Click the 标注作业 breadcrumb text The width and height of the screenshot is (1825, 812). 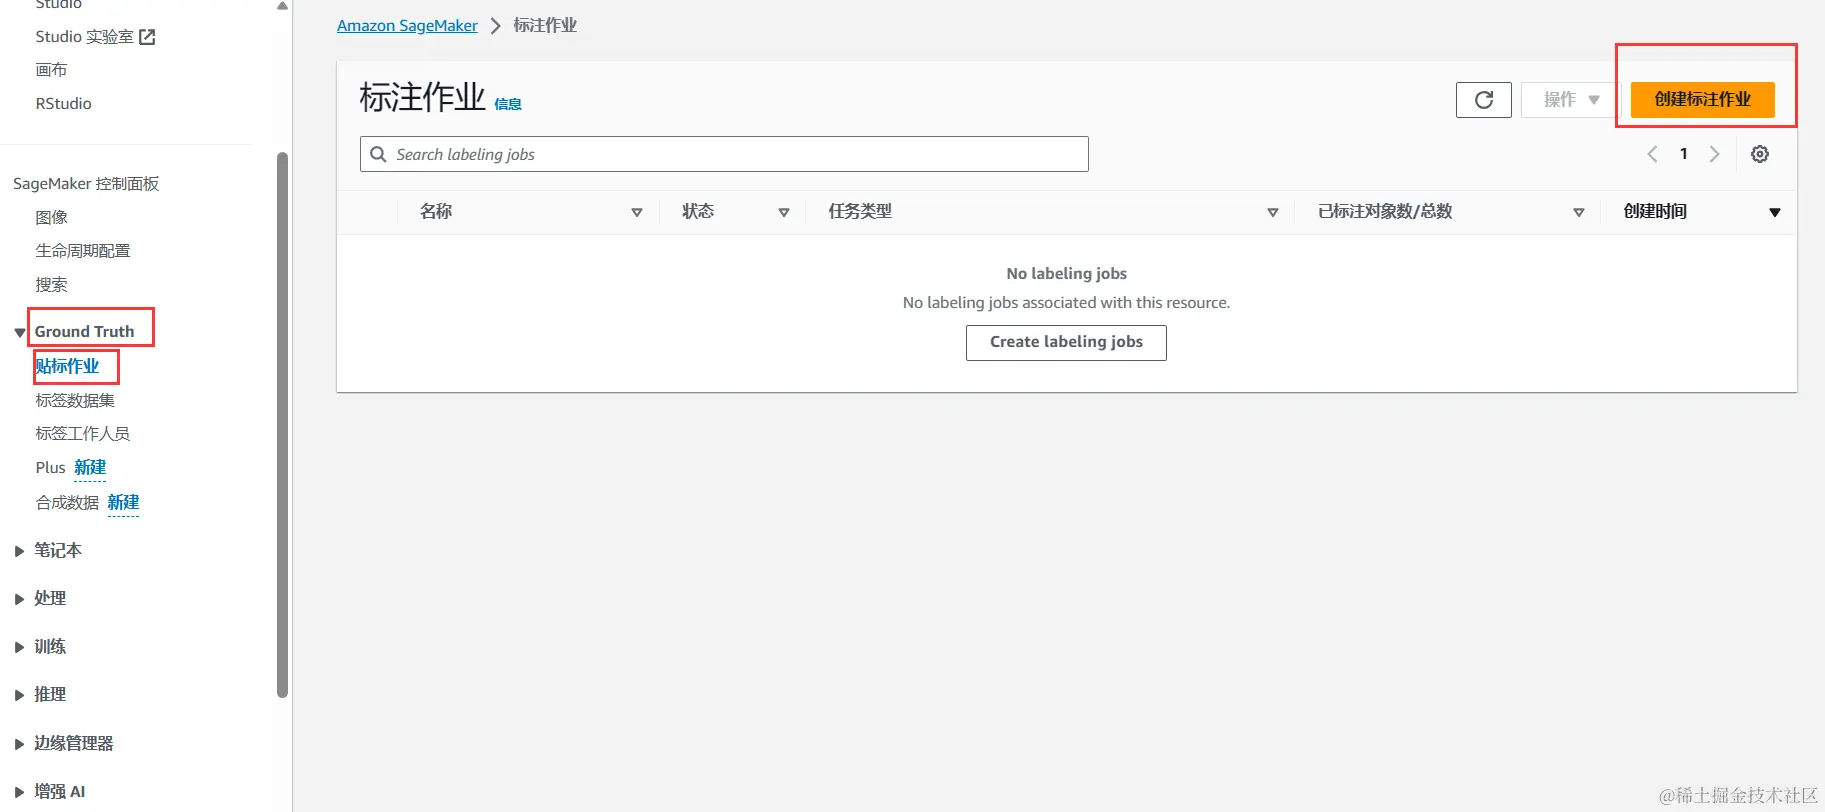(545, 25)
